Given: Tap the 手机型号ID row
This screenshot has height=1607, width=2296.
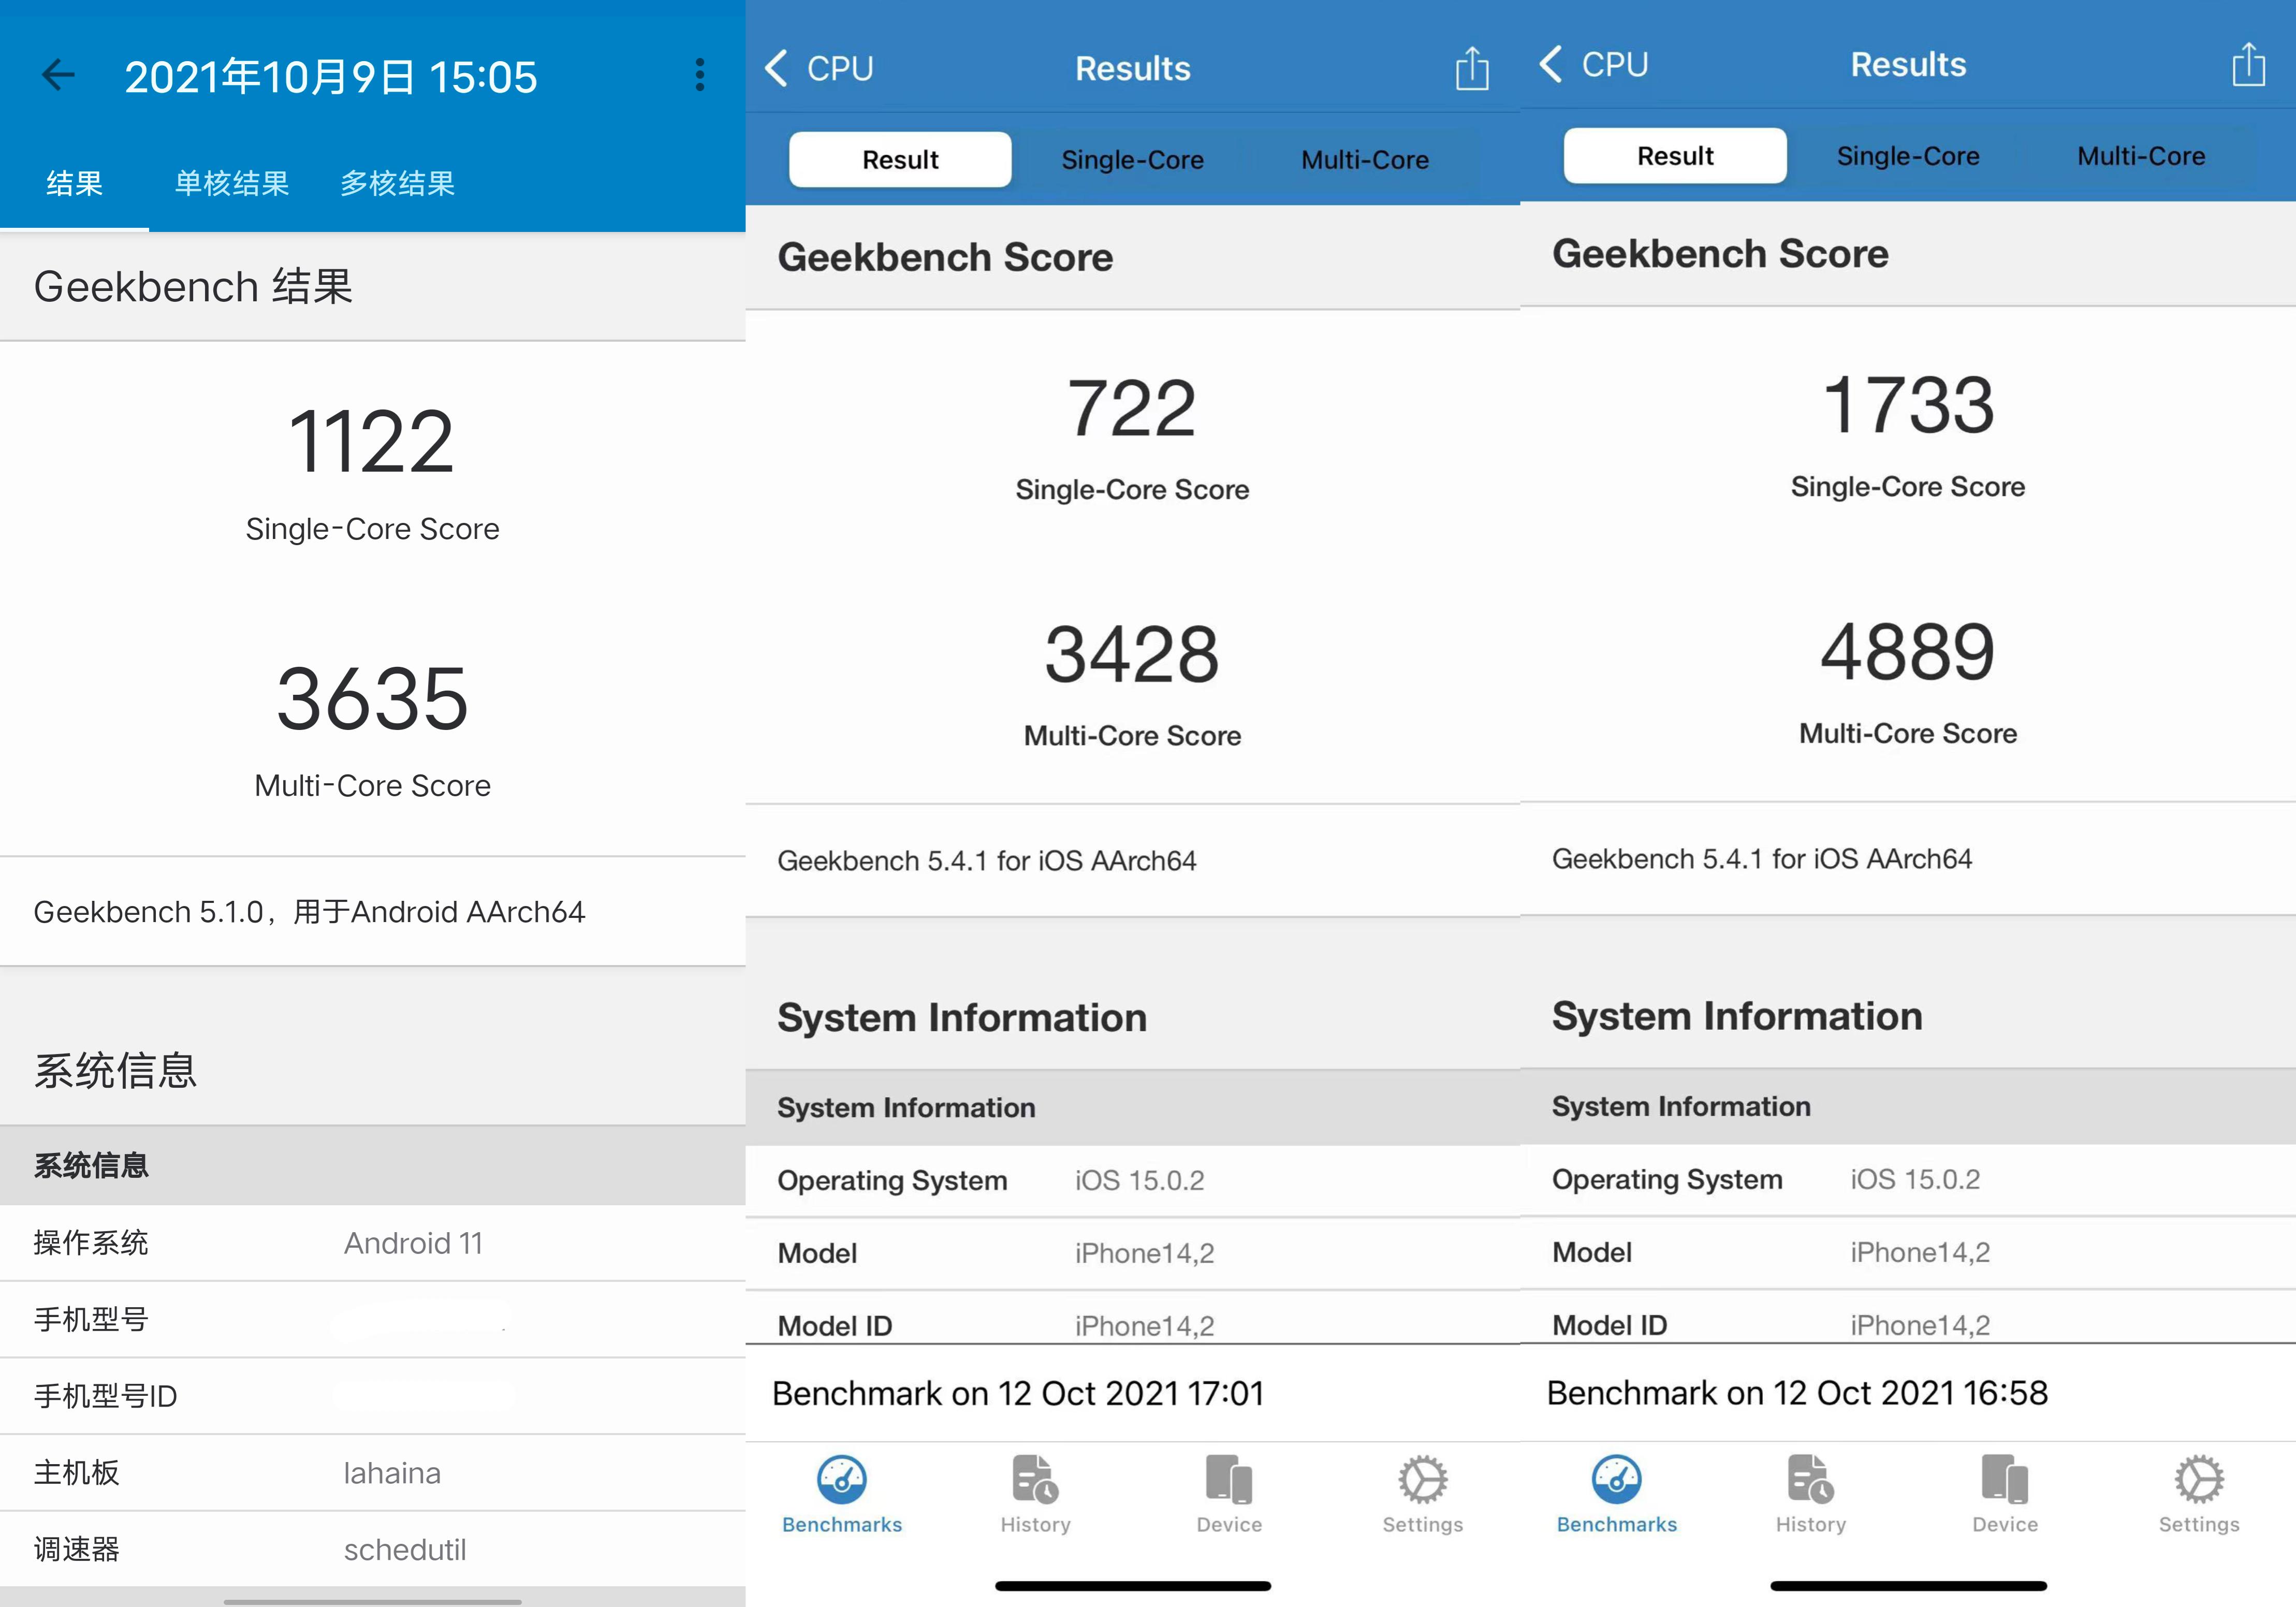Looking at the screenshot, I should pyautogui.click(x=372, y=1396).
